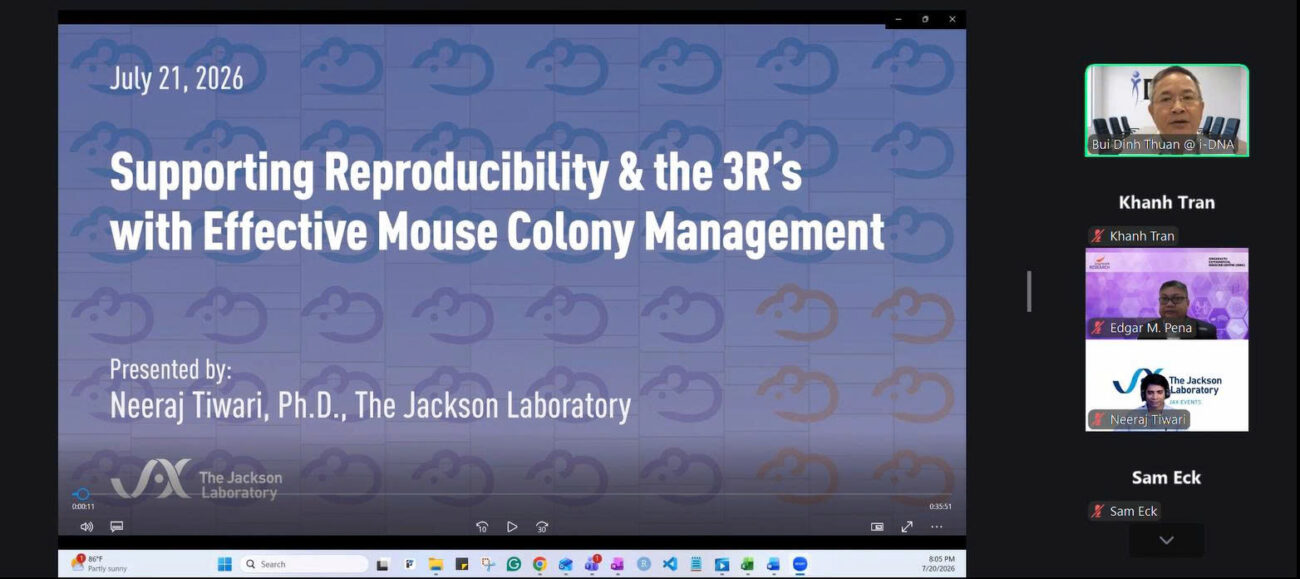The image size is (1300, 579).
Task: Click Khanh Tran muted microphone icon
Action: (x=1098, y=236)
